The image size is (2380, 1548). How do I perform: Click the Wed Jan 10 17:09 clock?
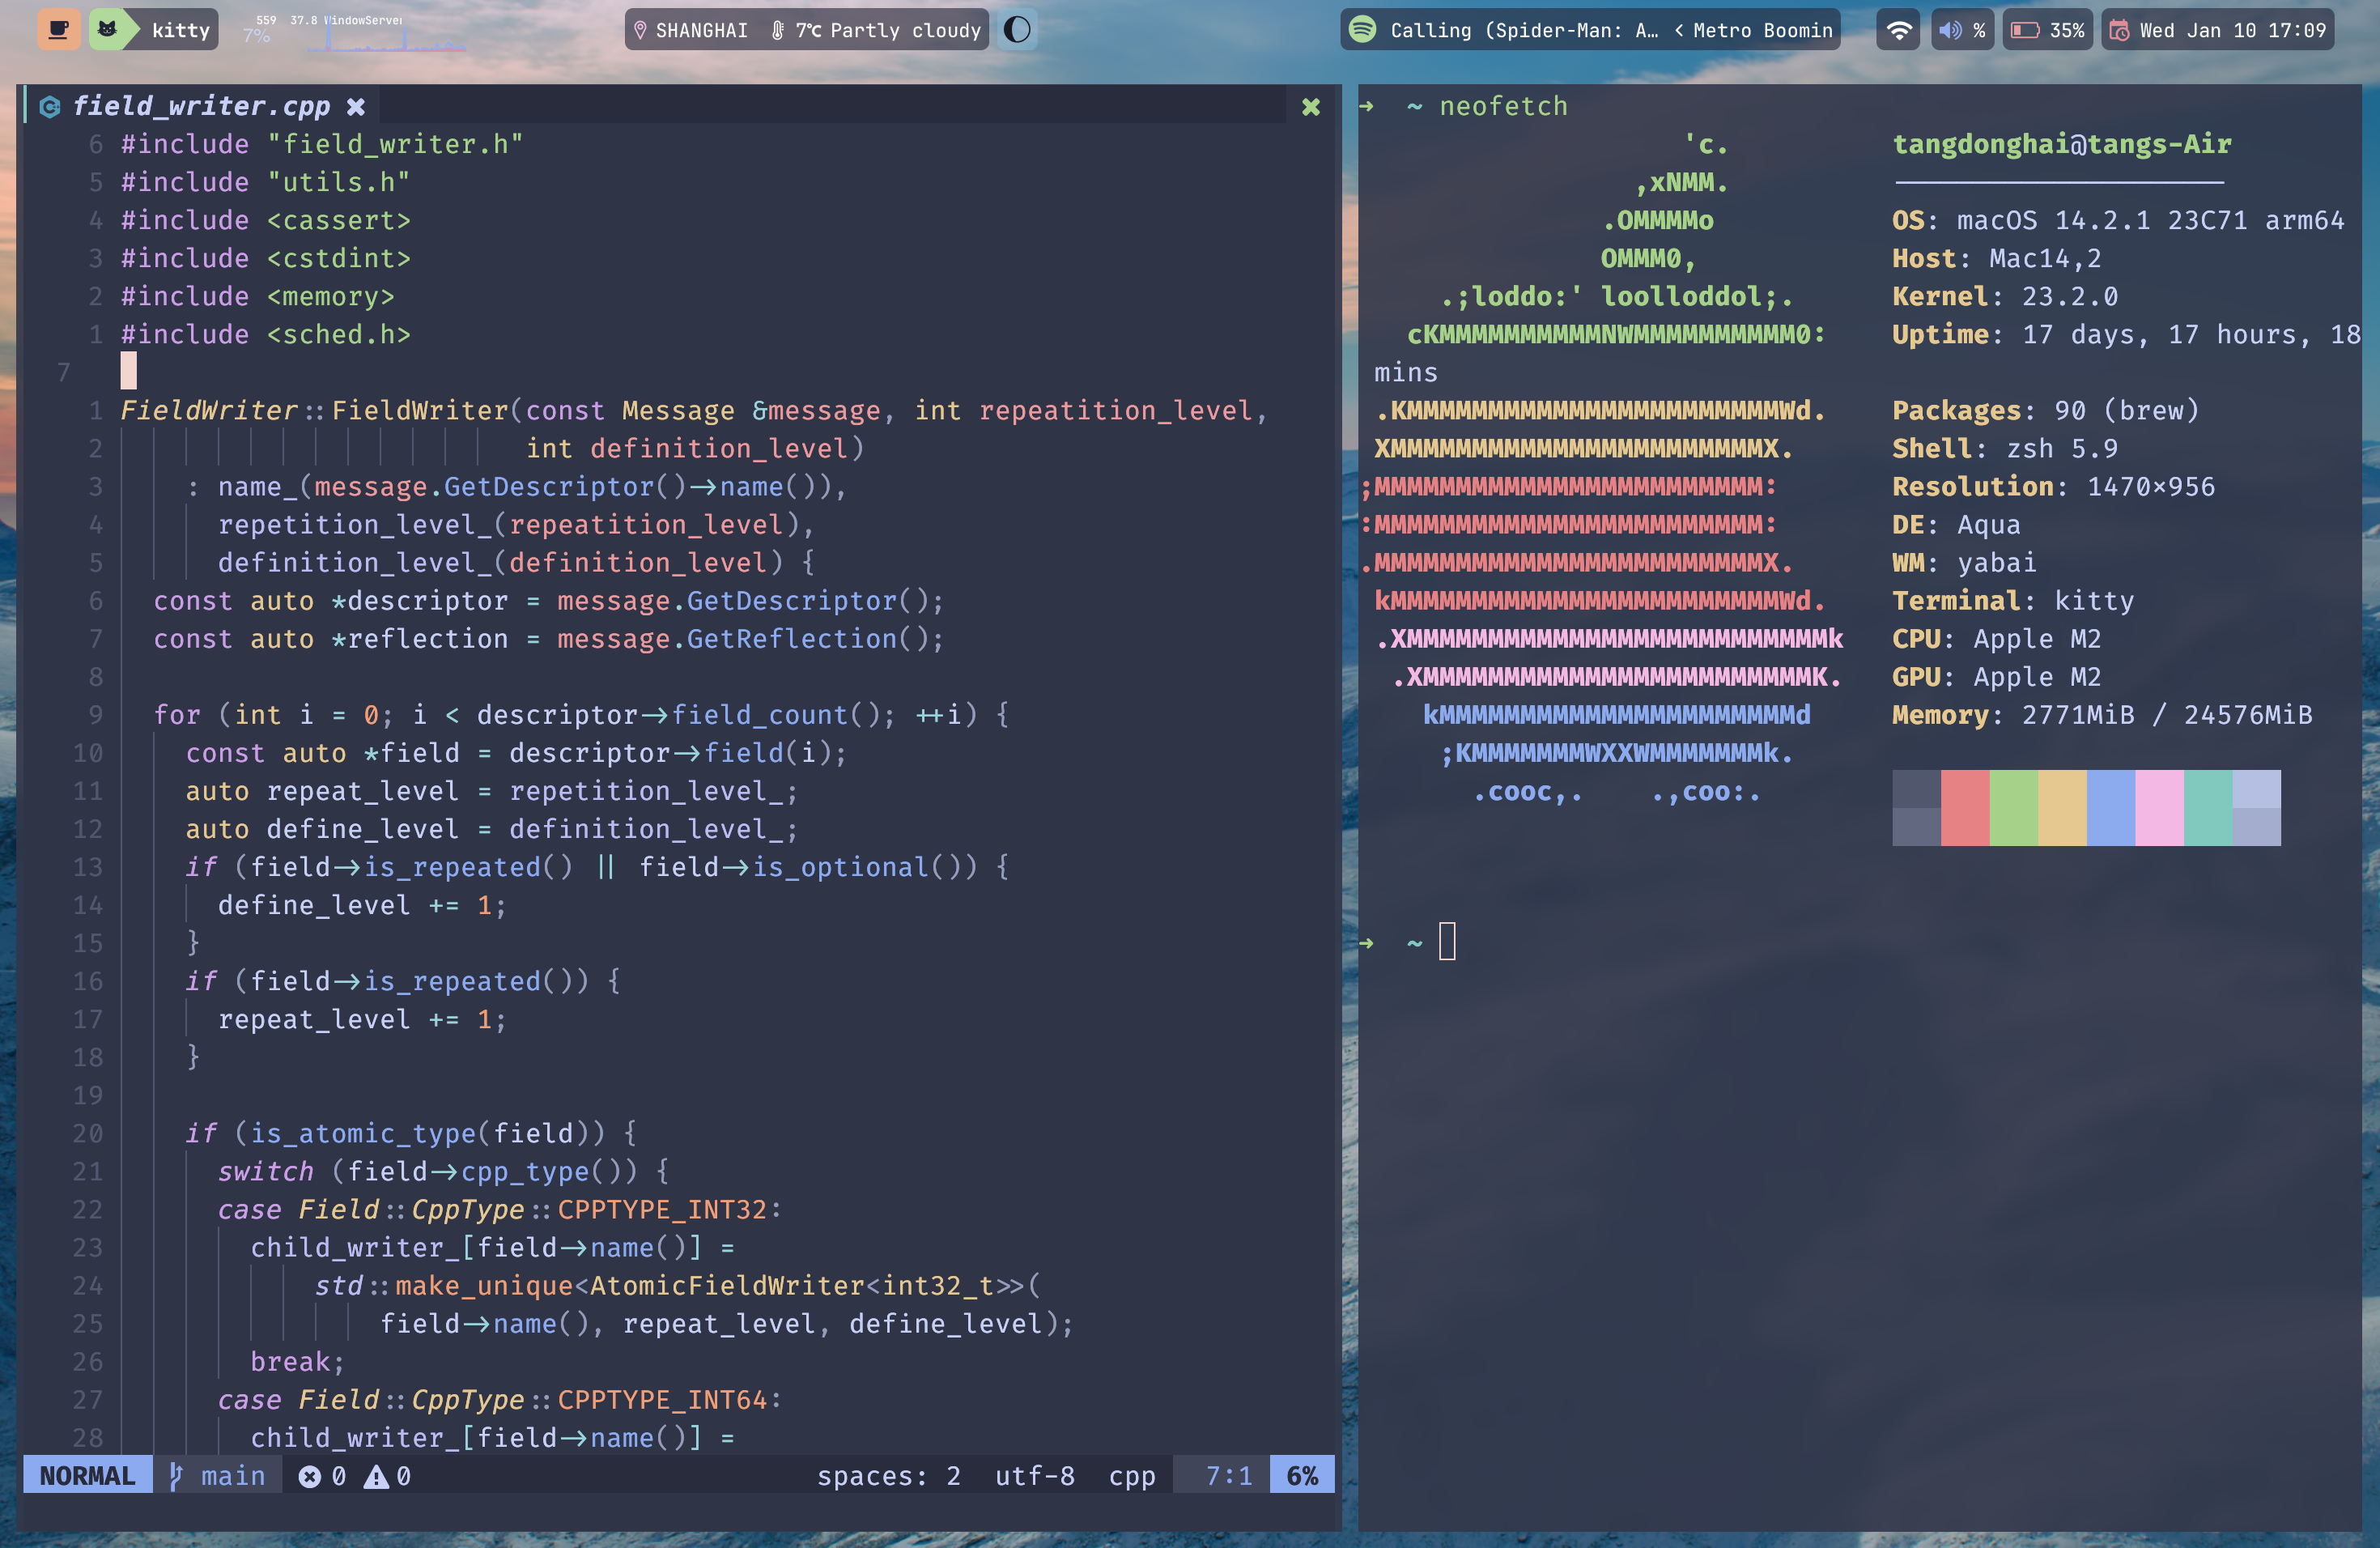point(2232,30)
